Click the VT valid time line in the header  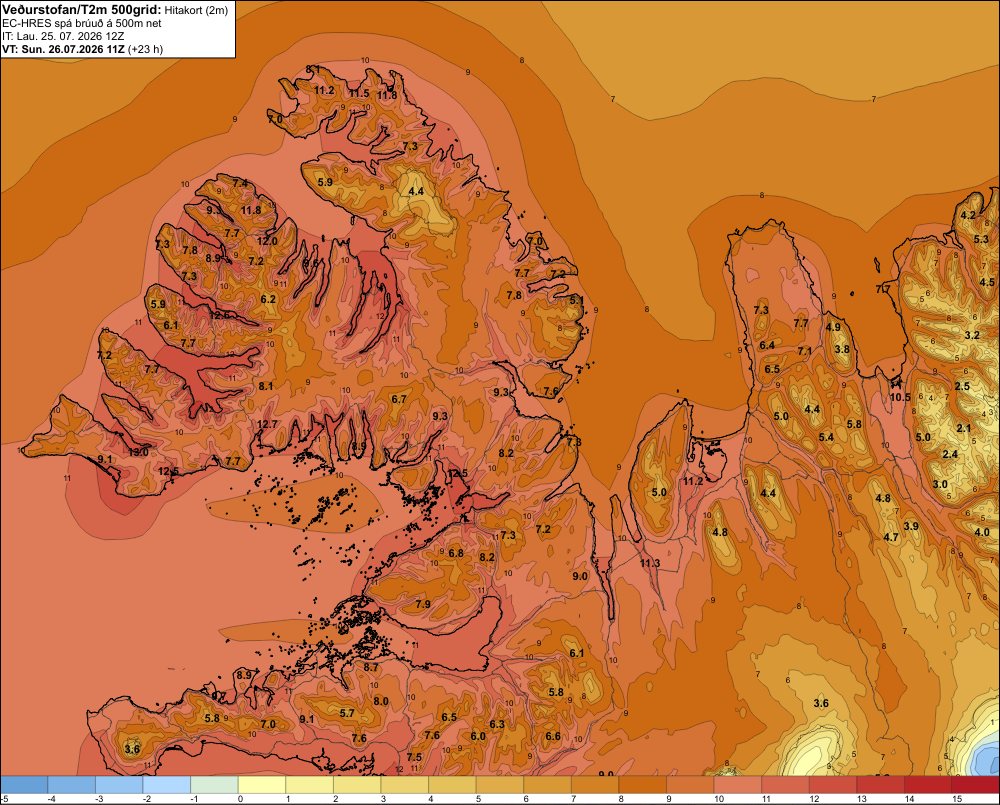coord(82,48)
